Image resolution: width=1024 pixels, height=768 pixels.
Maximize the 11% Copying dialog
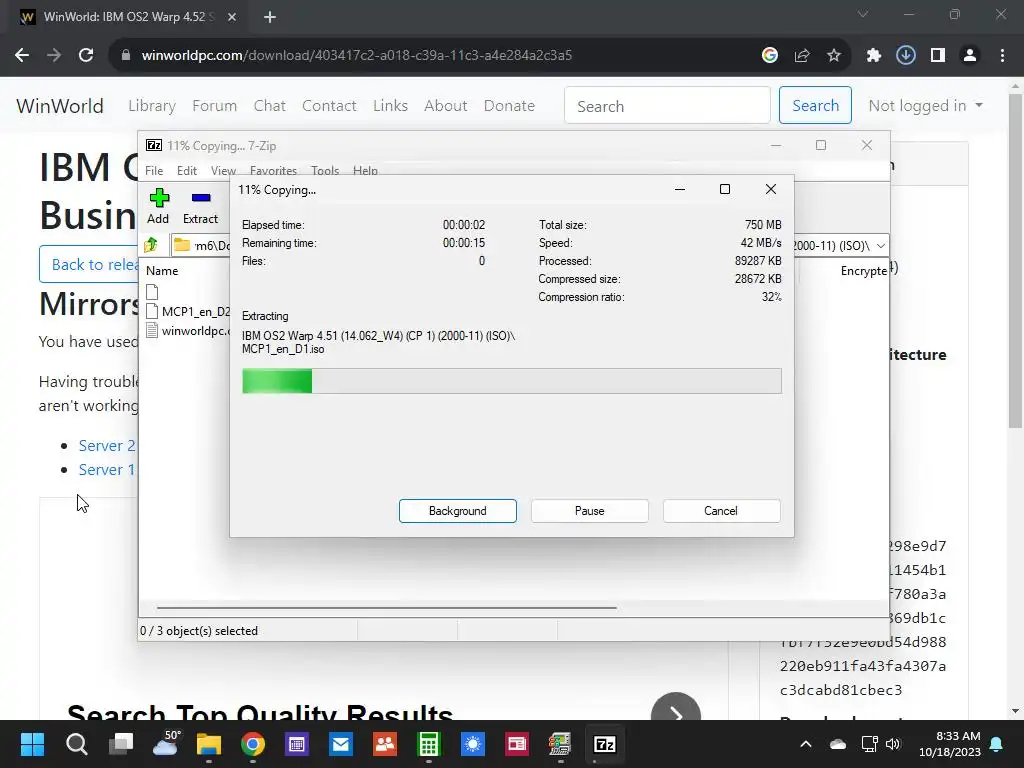725,189
